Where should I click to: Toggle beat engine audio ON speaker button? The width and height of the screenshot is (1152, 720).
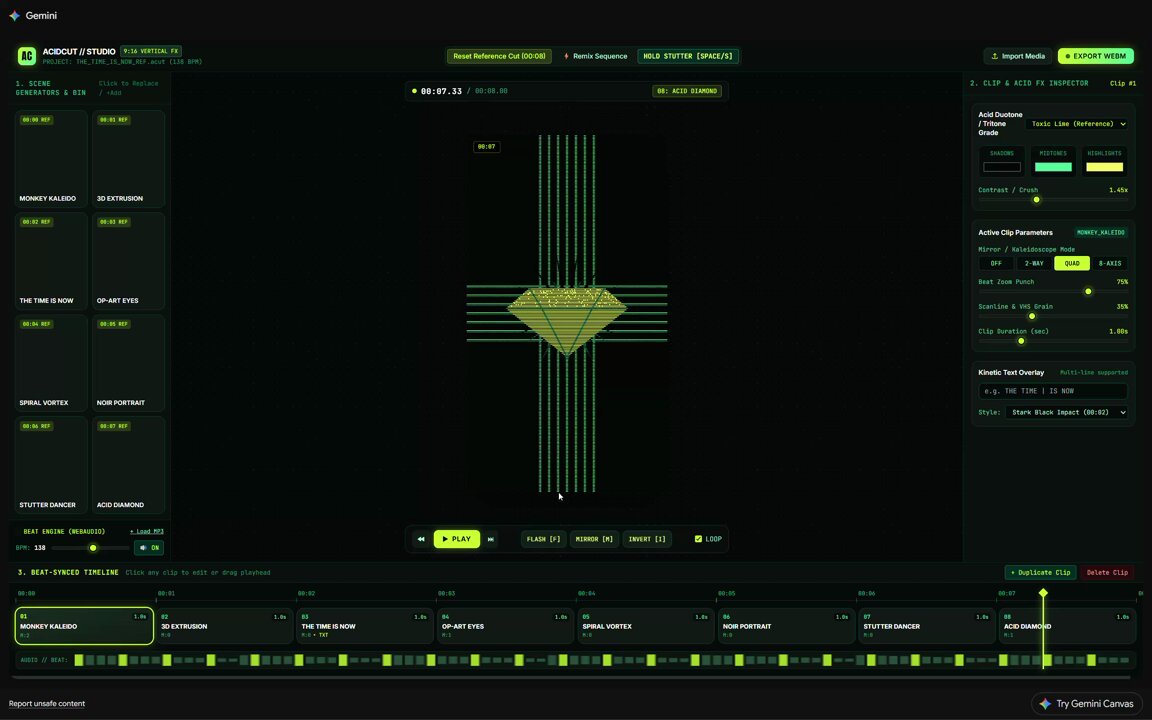[149, 547]
